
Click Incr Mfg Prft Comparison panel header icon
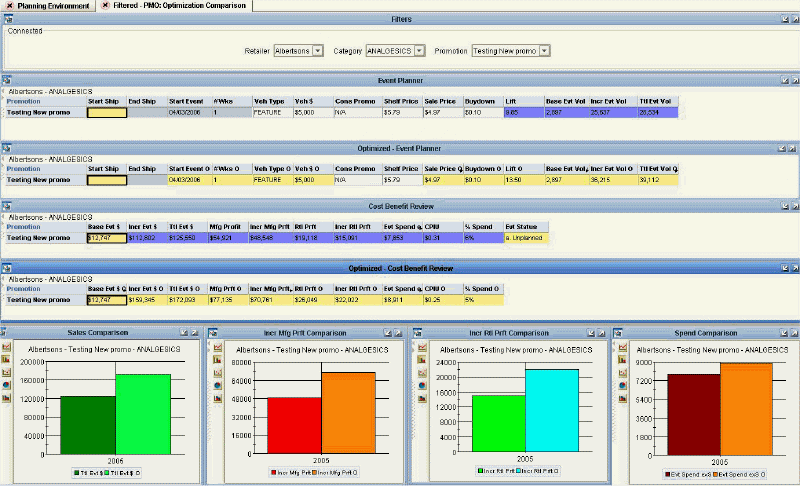pyautogui.click(x=213, y=332)
